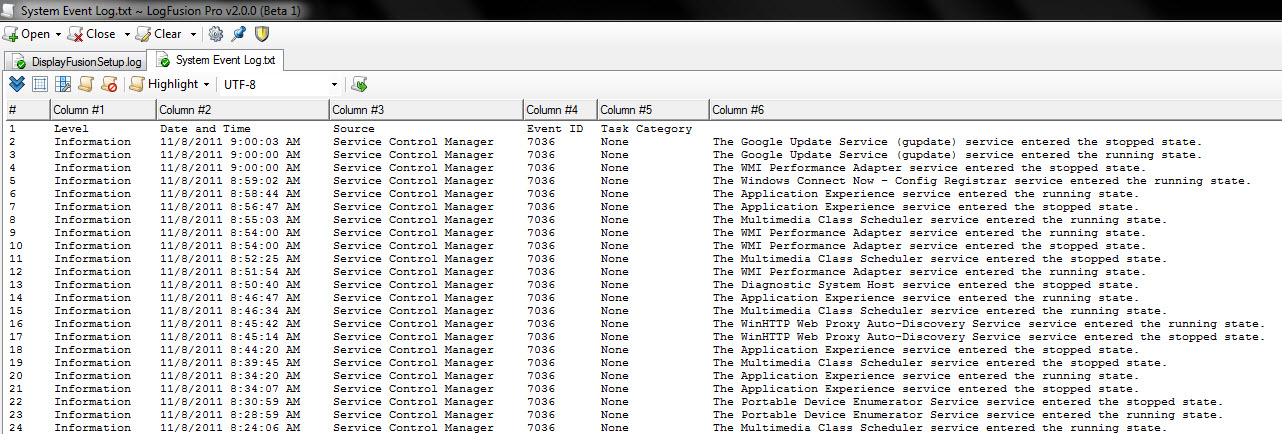This screenshot has height=434, width=1282.
Task: Click the grid with wrench icon
Action: pyautogui.click(x=63, y=84)
